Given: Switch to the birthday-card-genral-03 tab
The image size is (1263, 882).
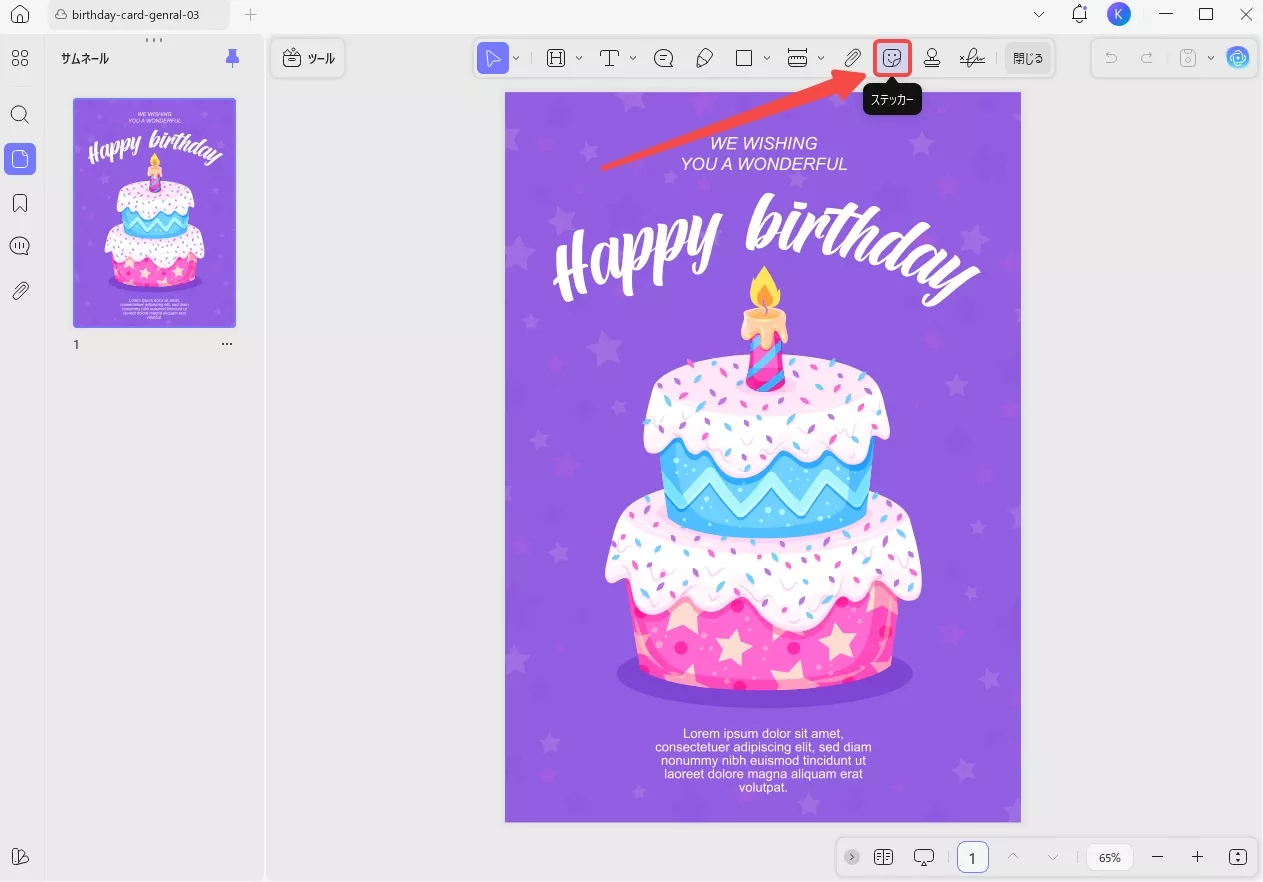Looking at the screenshot, I should pyautogui.click(x=135, y=15).
